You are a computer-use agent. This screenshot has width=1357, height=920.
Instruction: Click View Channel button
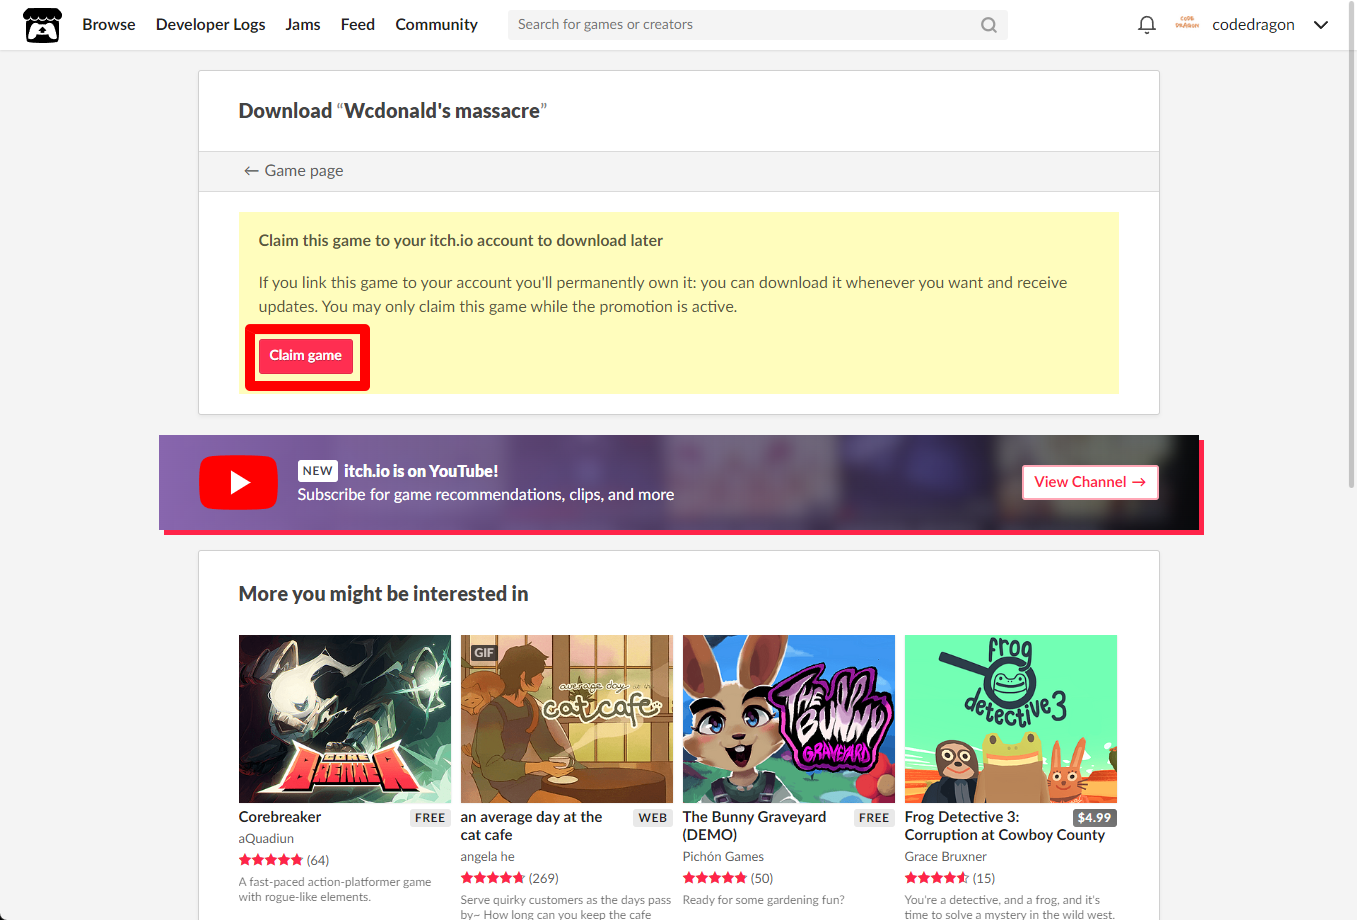tap(1090, 482)
